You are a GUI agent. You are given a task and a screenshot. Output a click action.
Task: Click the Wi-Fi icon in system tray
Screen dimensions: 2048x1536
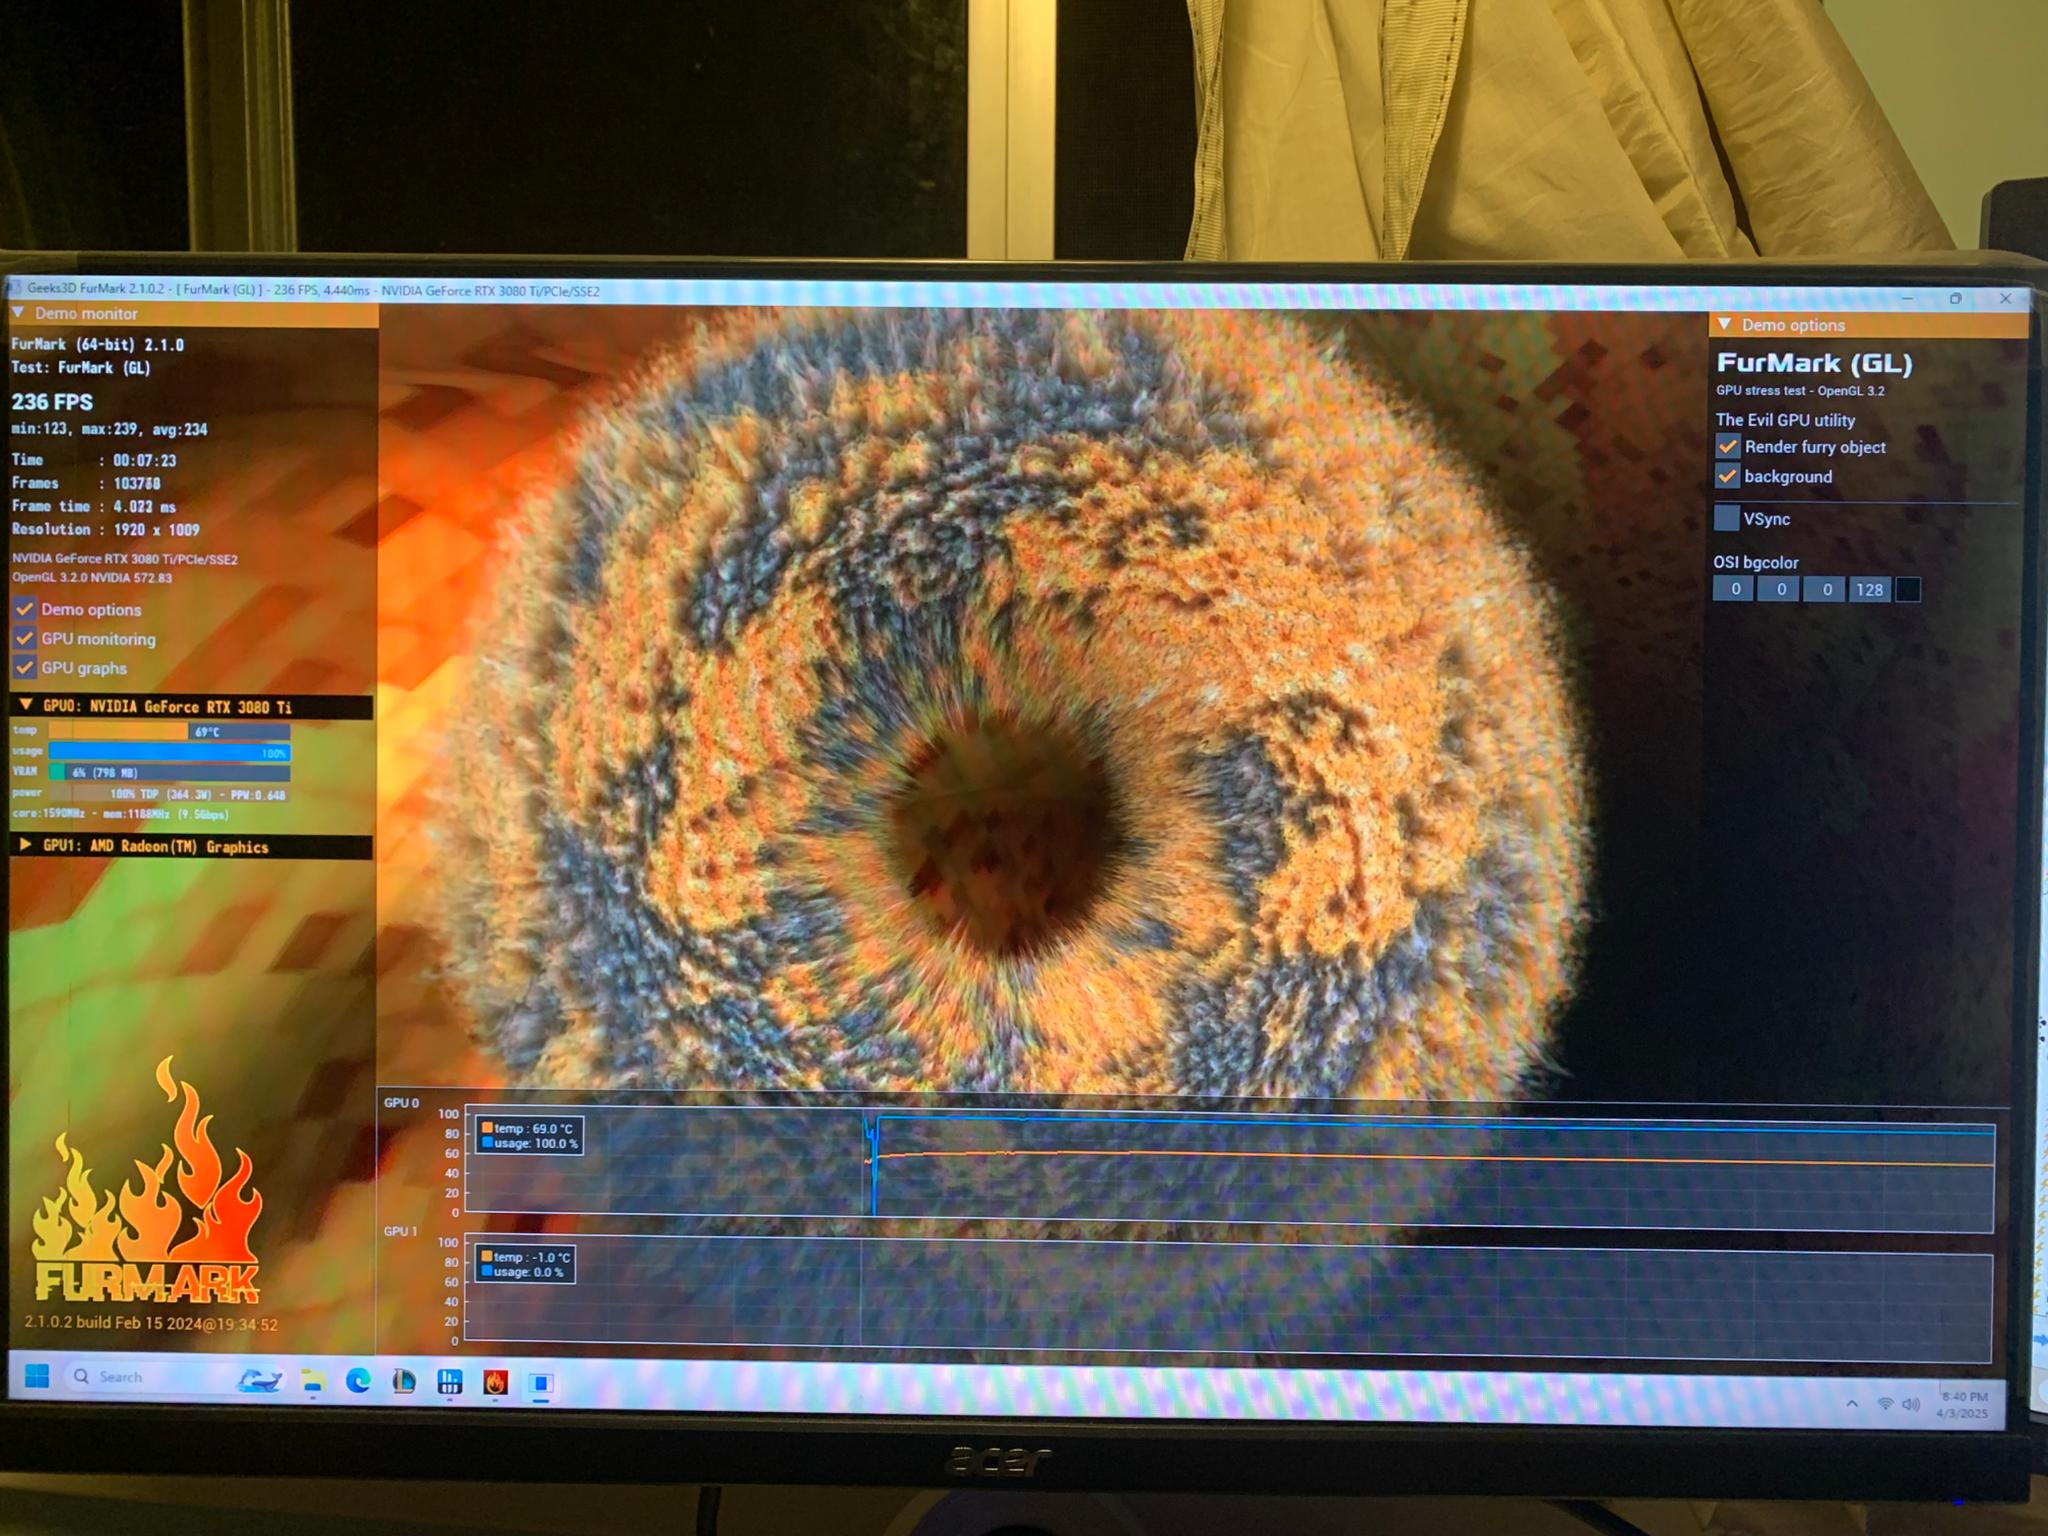(1885, 1404)
